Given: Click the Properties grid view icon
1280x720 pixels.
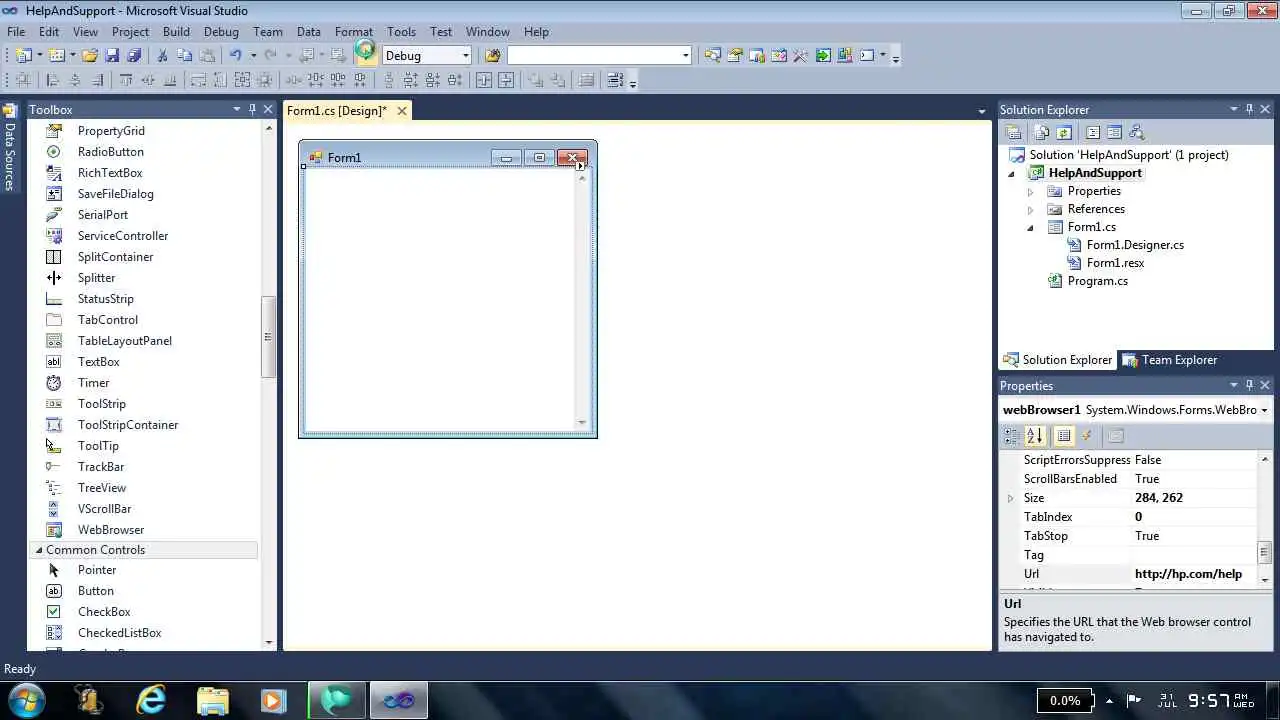Looking at the screenshot, I should click(1064, 435).
